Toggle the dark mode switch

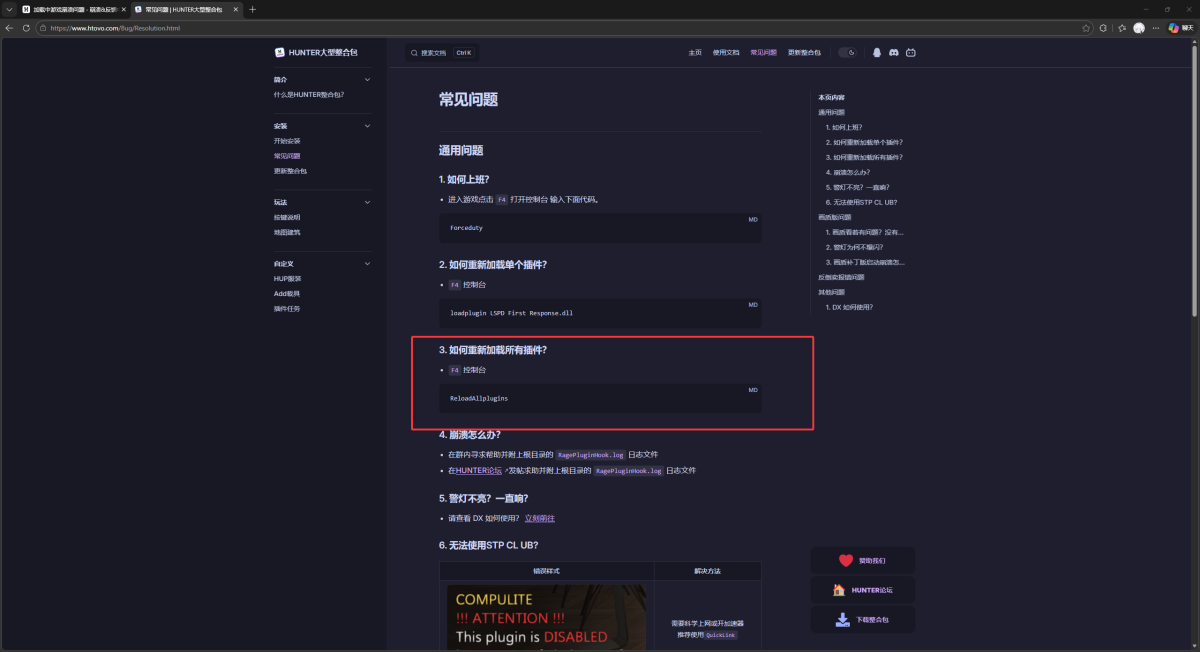click(x=847, y=52)
